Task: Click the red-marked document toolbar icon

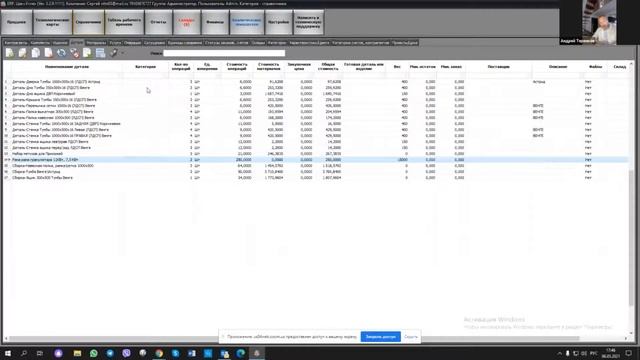Action: point(49,53)
